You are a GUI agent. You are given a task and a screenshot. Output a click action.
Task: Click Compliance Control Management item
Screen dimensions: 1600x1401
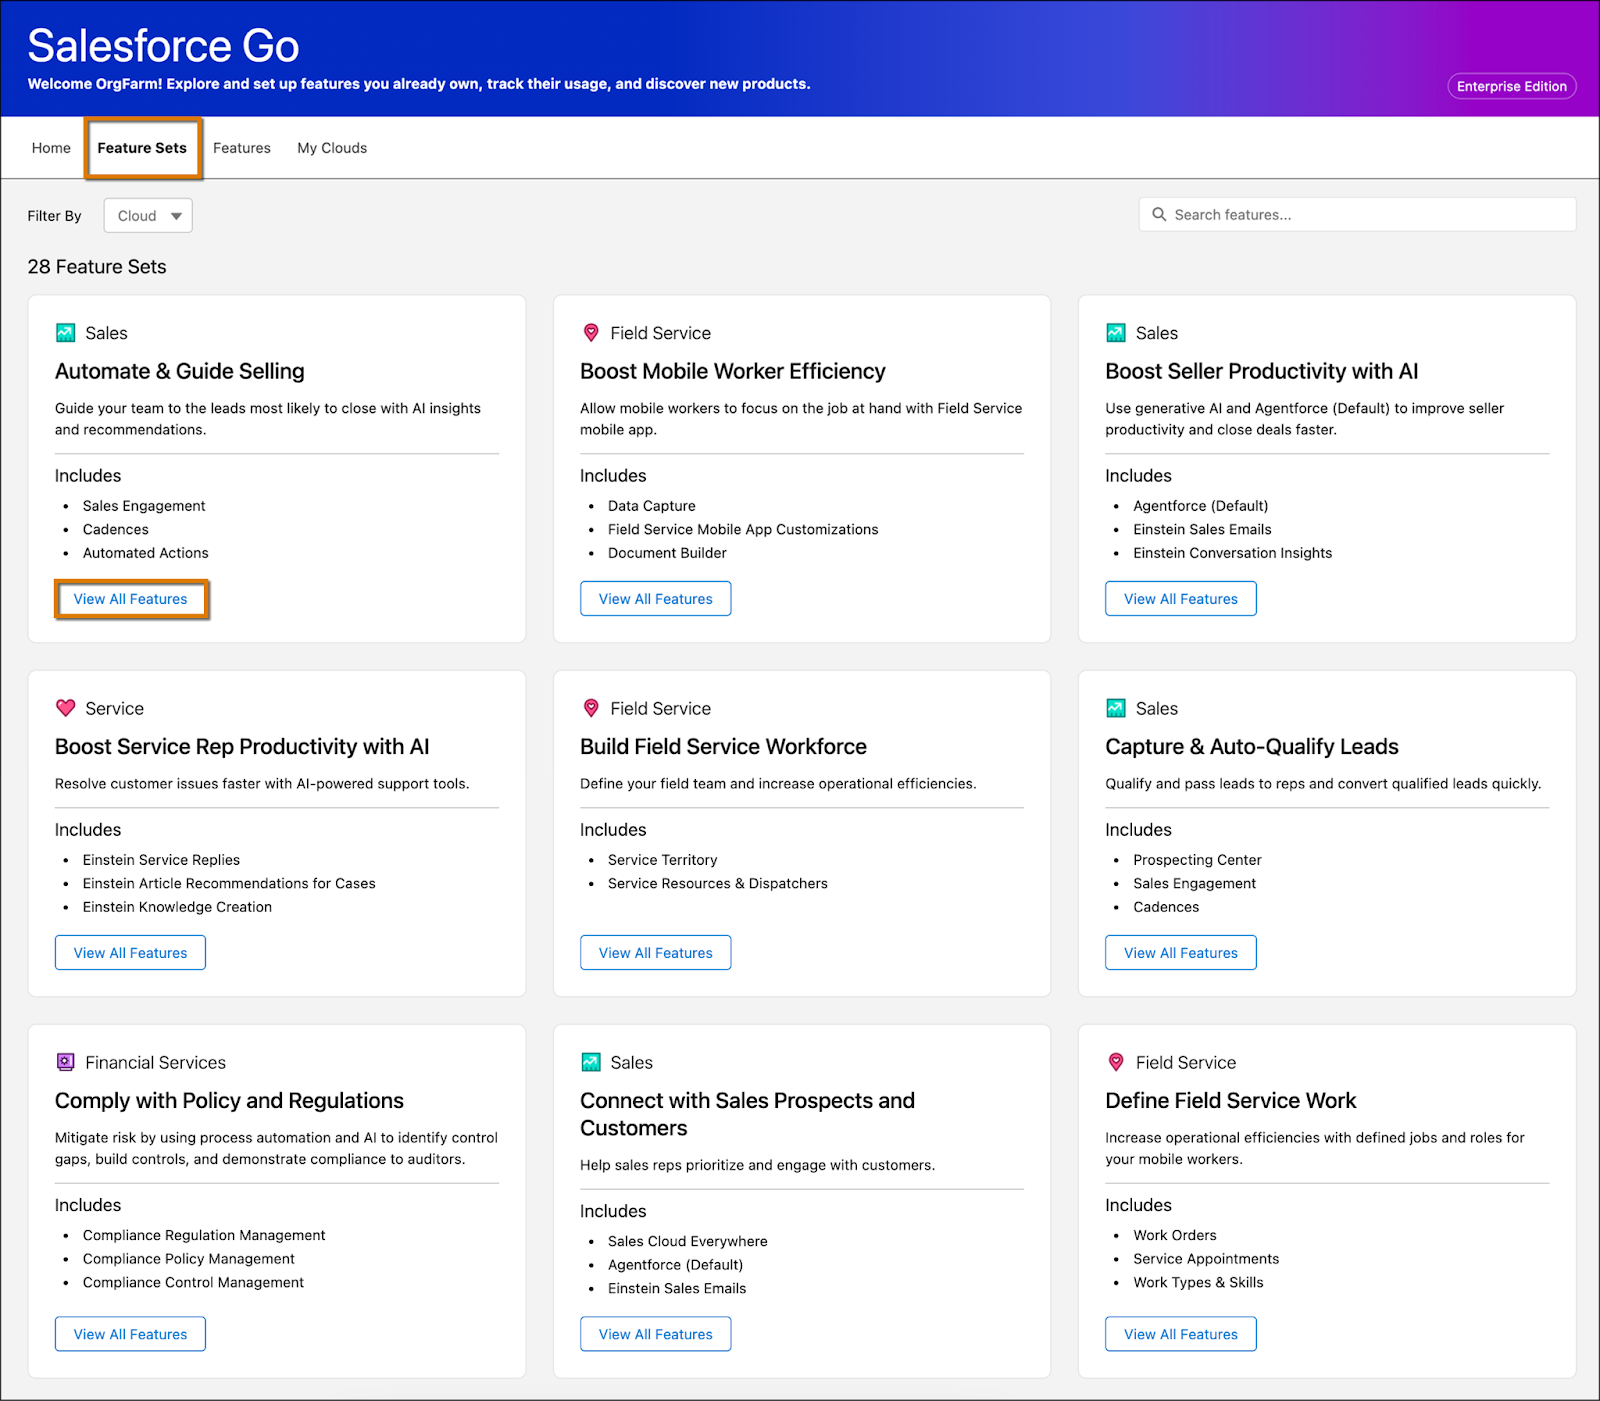(x=193, y=1282)
